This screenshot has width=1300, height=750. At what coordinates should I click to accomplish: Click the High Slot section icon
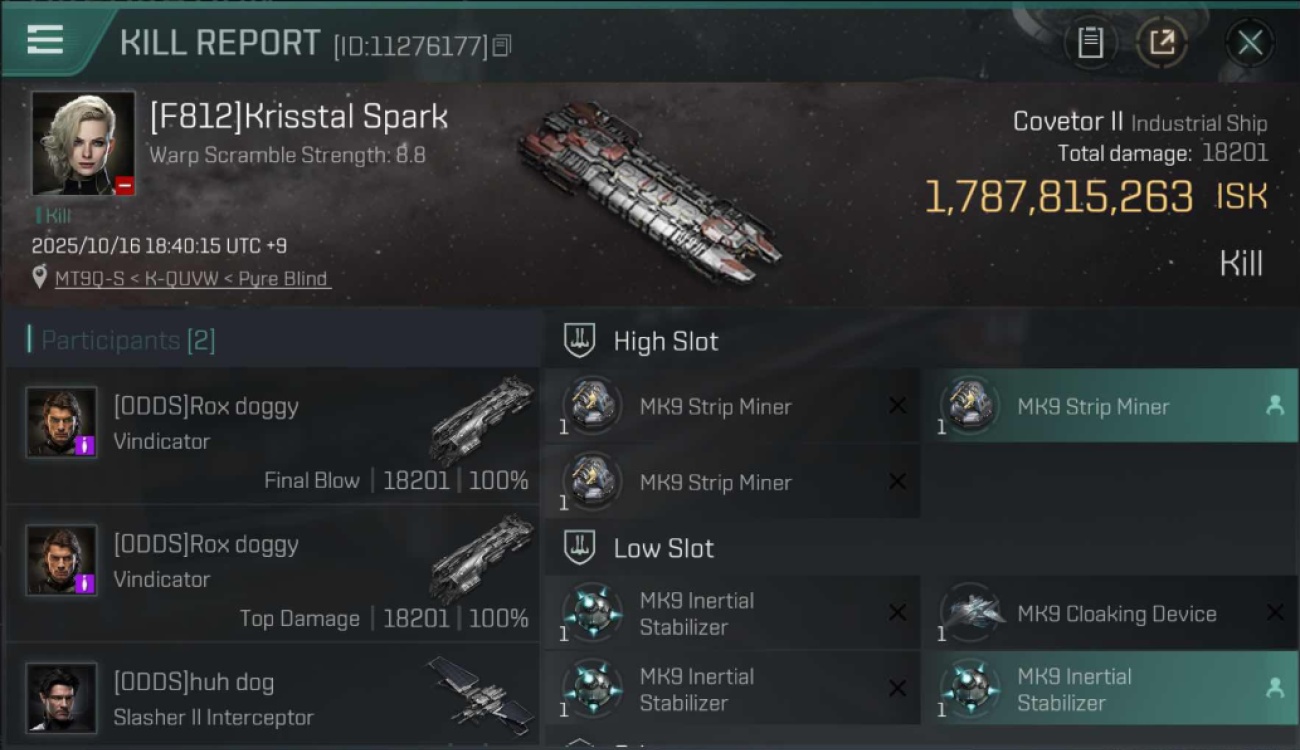point(580,341)
